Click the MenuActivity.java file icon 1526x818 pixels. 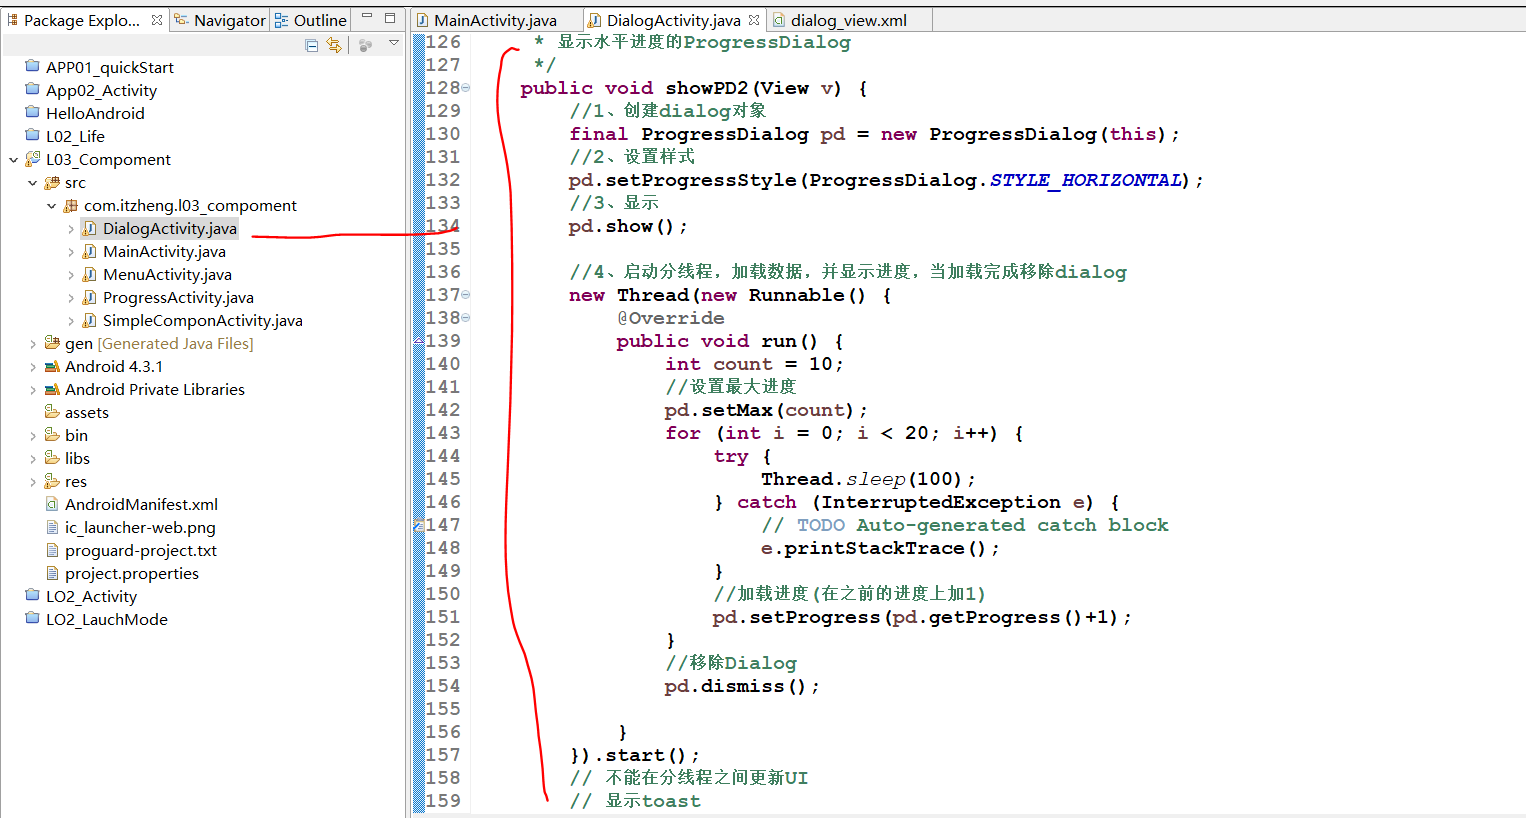tap(90, 274)
